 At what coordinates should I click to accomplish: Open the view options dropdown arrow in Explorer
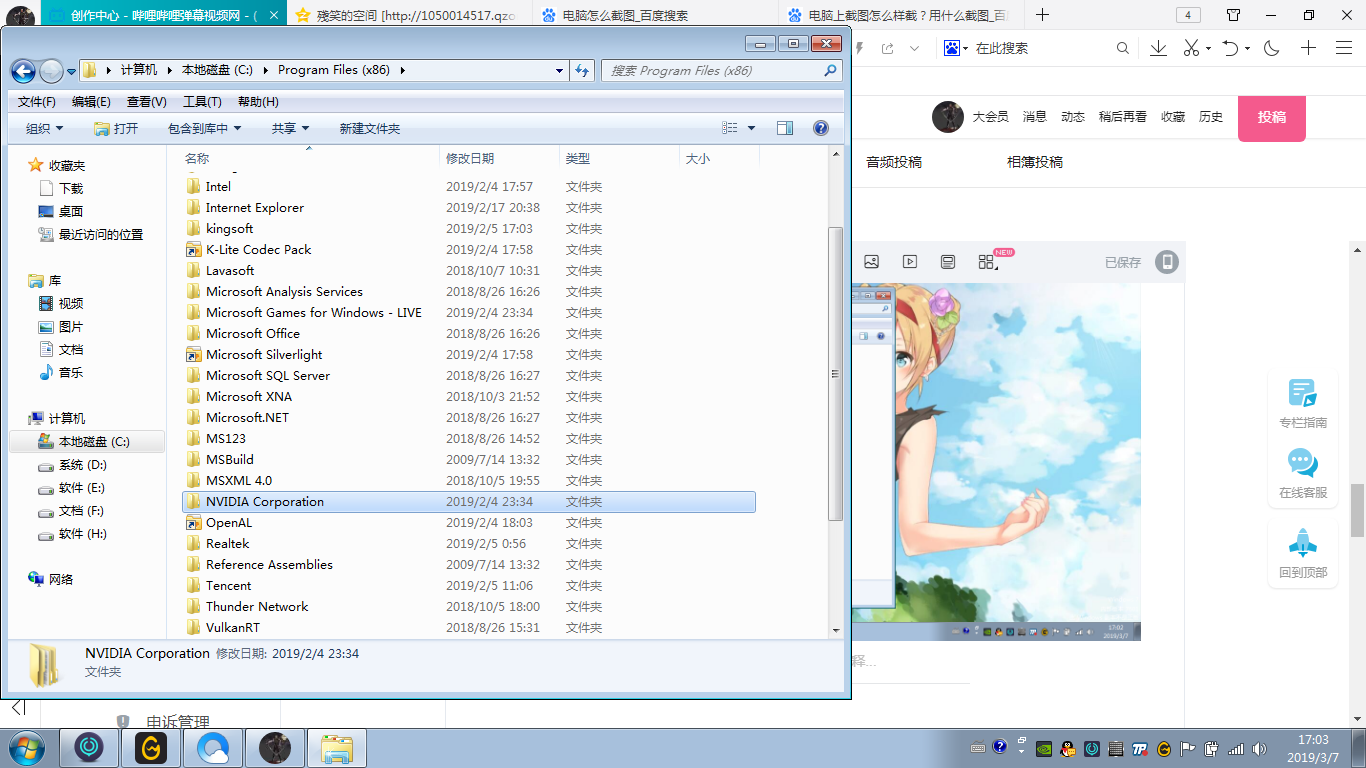[x=751, y=128]
